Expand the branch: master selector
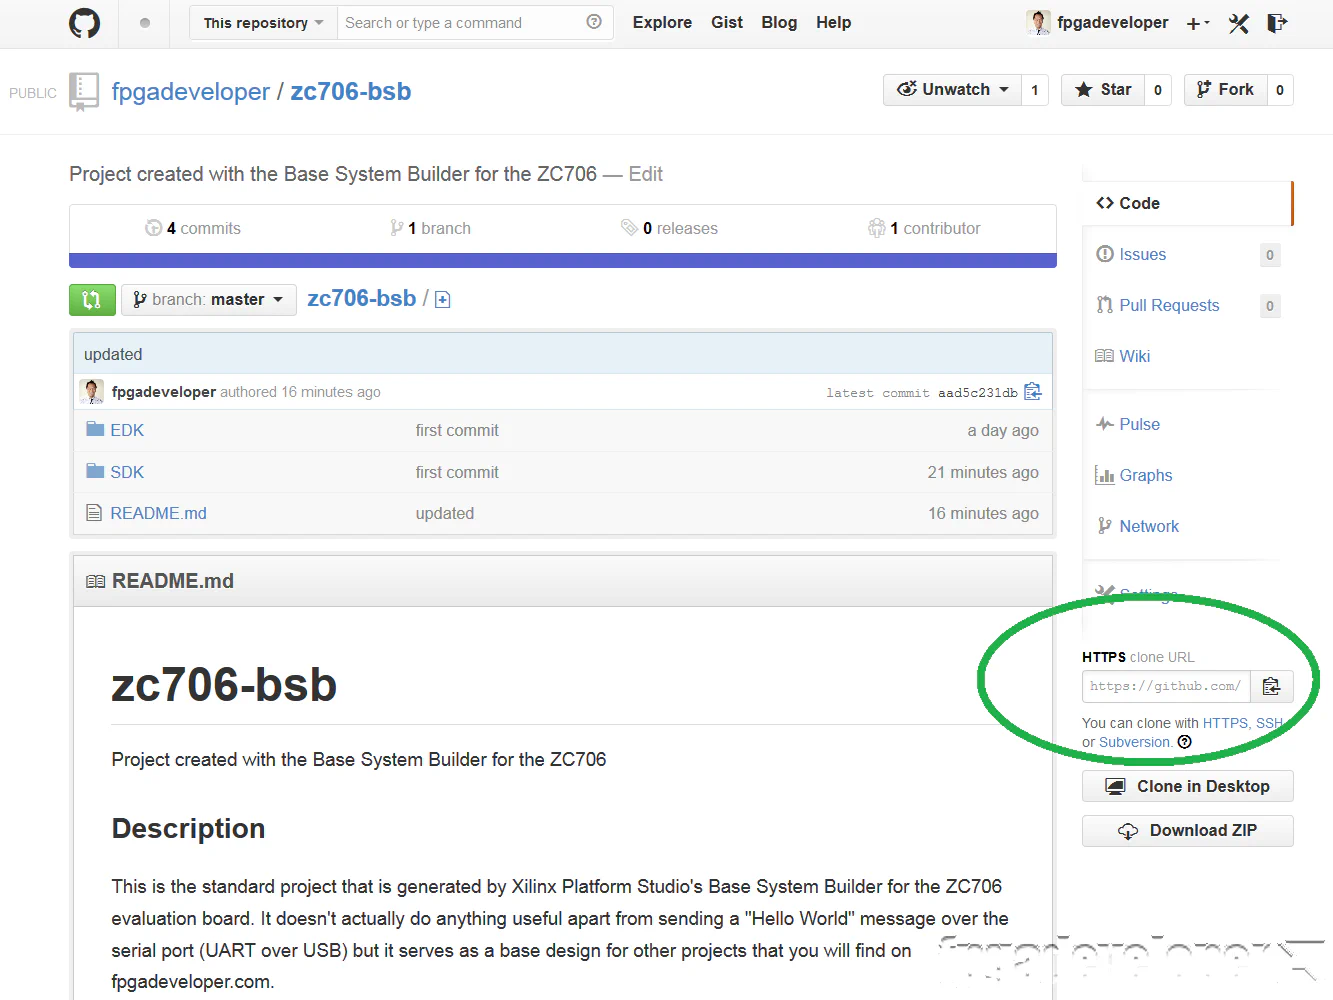Image resolution: width=1333 pixels, height=1000 pixels. (208, 299)
